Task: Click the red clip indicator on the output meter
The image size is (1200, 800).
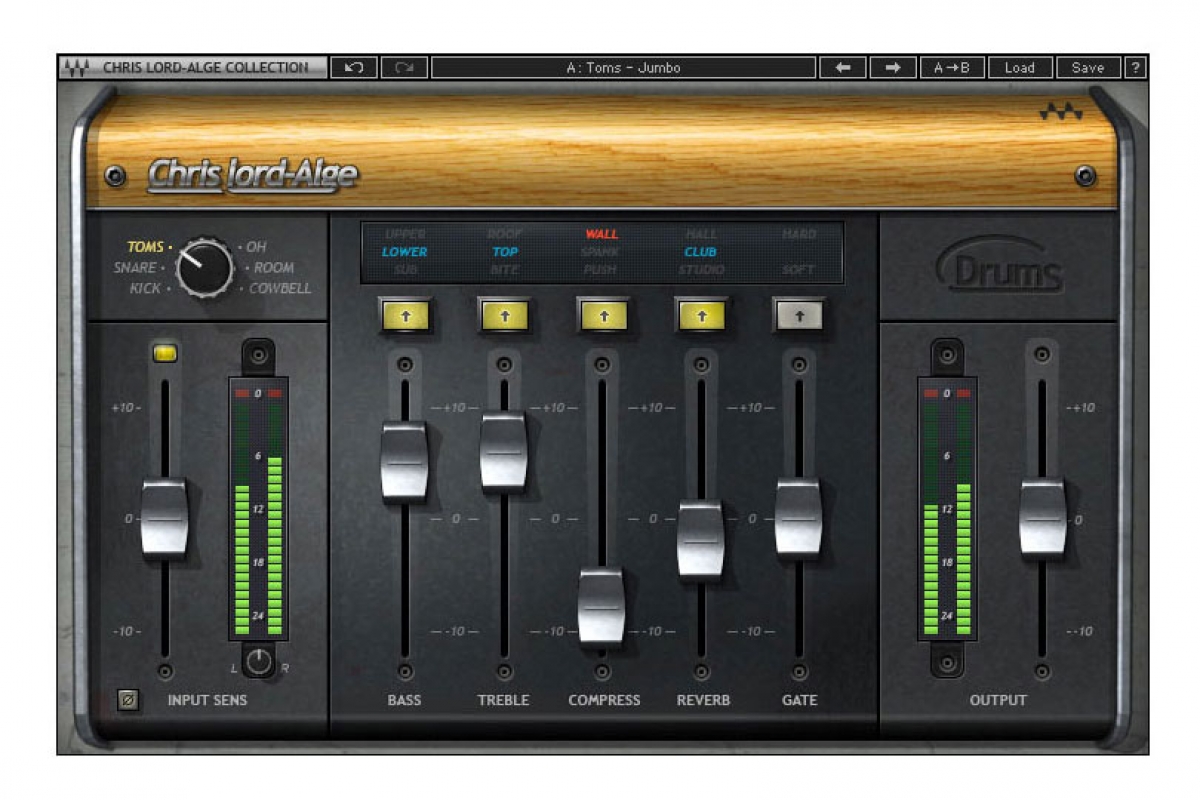Action: (x=947, y=394)
